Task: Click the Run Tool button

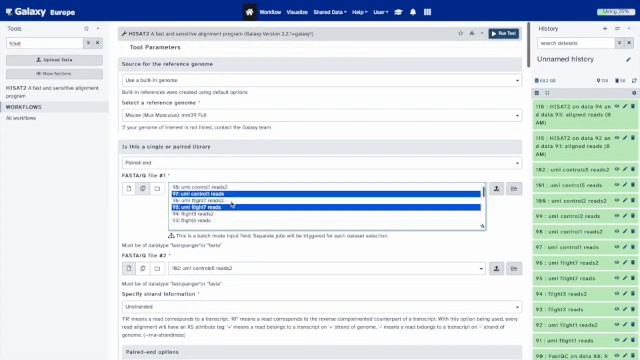Action: point(504,33)
